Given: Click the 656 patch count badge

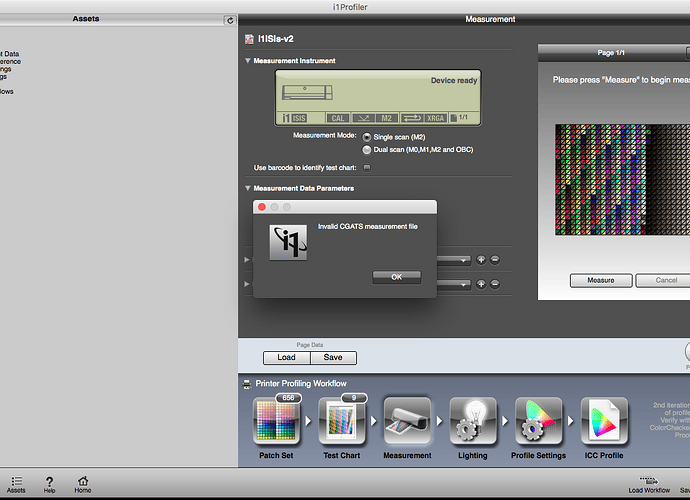Looking at the screenshot, I should (288, 398).
